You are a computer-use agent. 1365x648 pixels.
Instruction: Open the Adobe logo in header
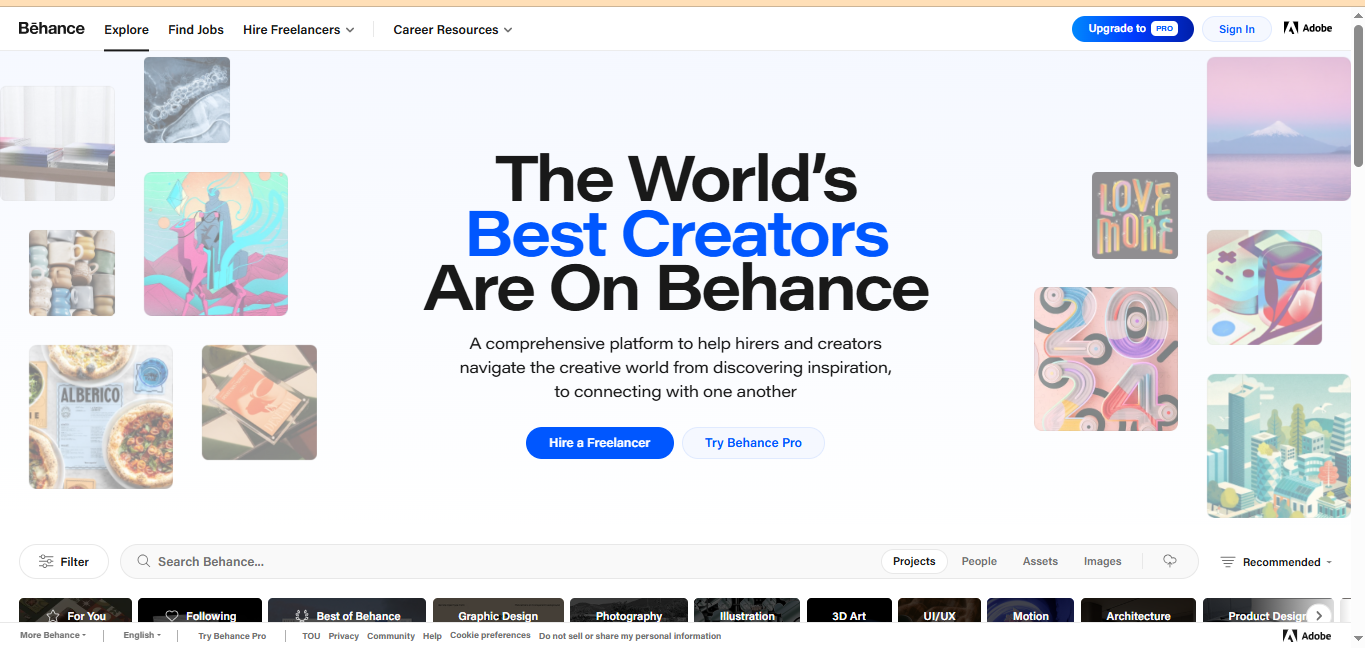(1308, 29)
